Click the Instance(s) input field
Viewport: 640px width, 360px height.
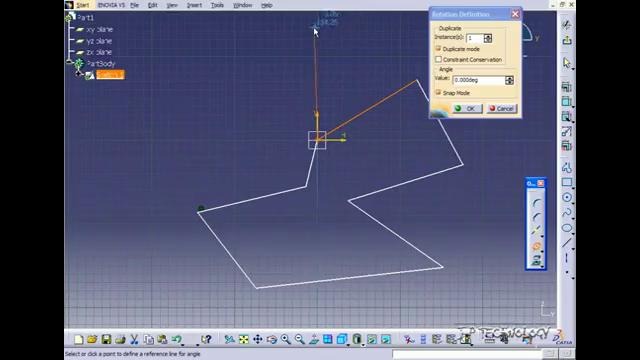click(475, 38)
